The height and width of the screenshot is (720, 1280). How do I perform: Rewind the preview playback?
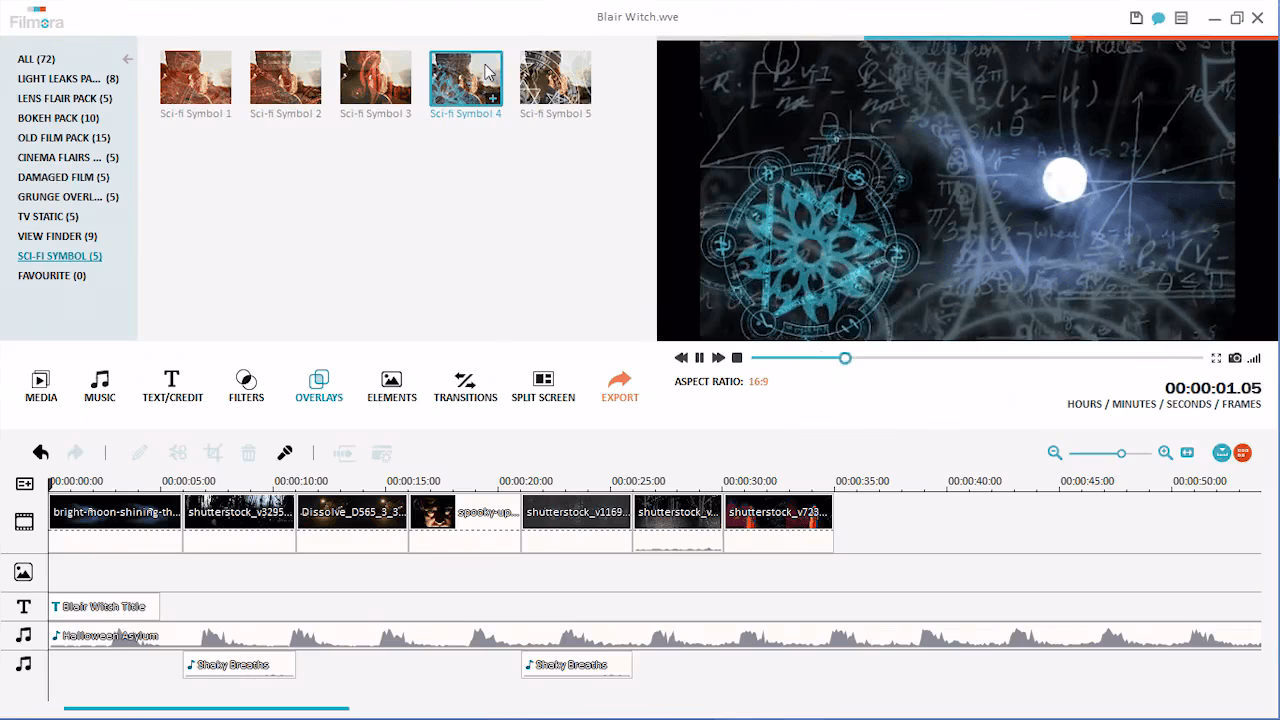(x=681, y=358)
